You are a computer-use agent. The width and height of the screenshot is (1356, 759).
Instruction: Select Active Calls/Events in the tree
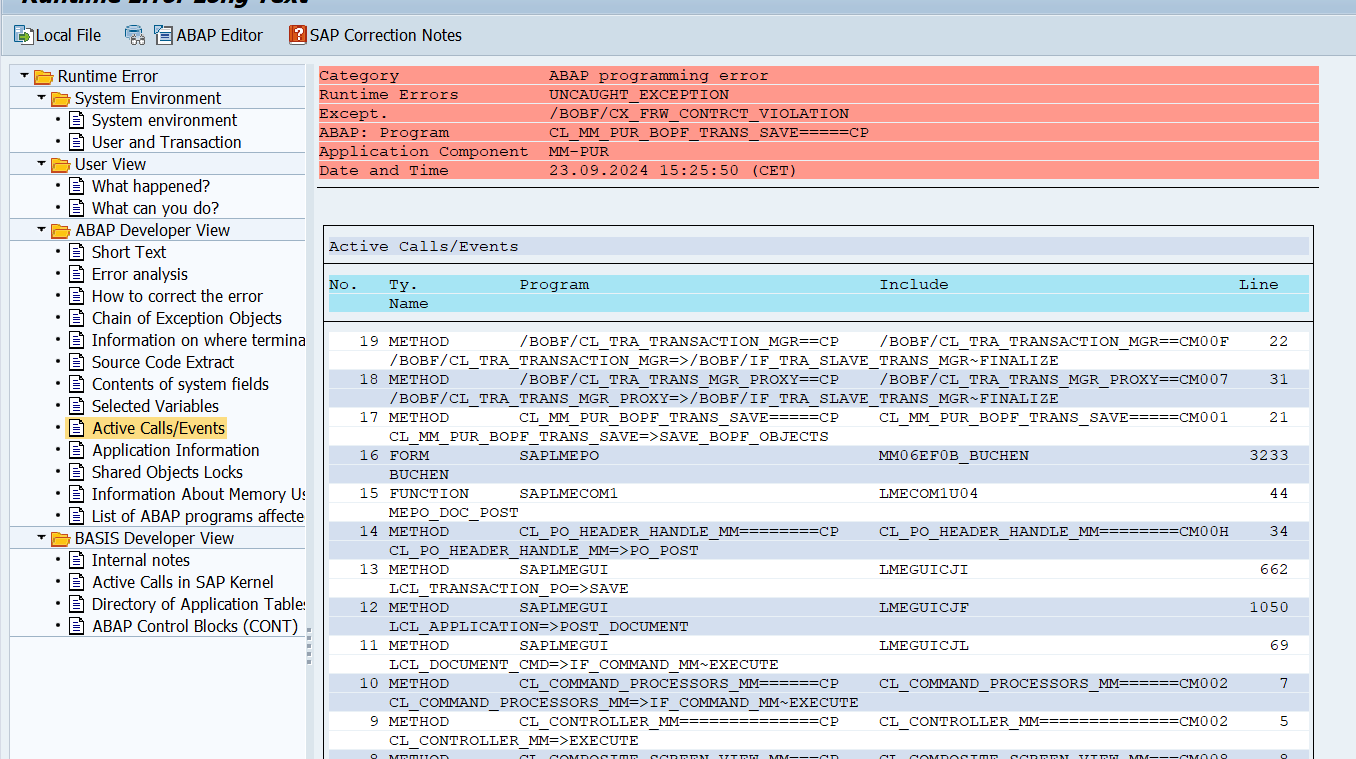tap(159, 429)
